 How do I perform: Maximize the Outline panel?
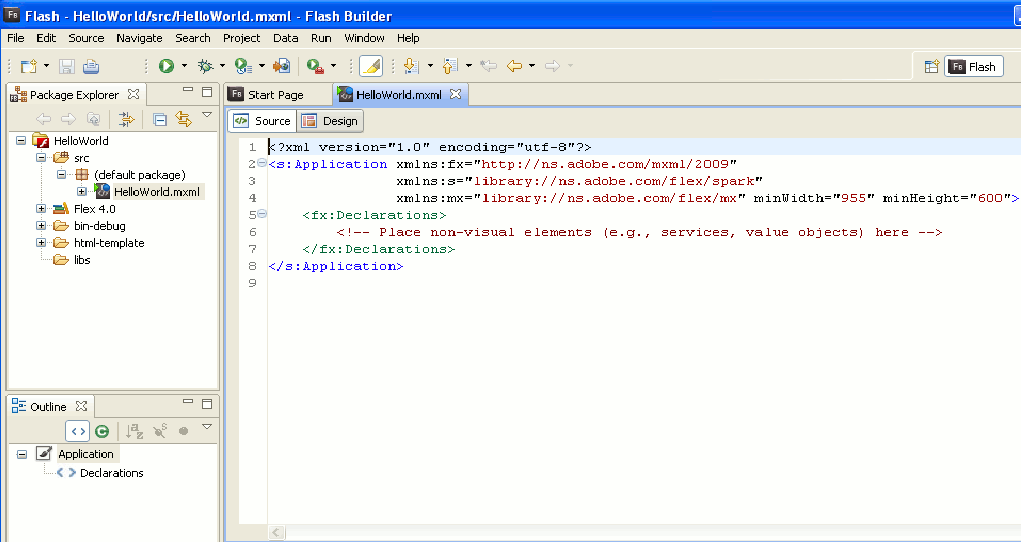click(x=207, y=404)
